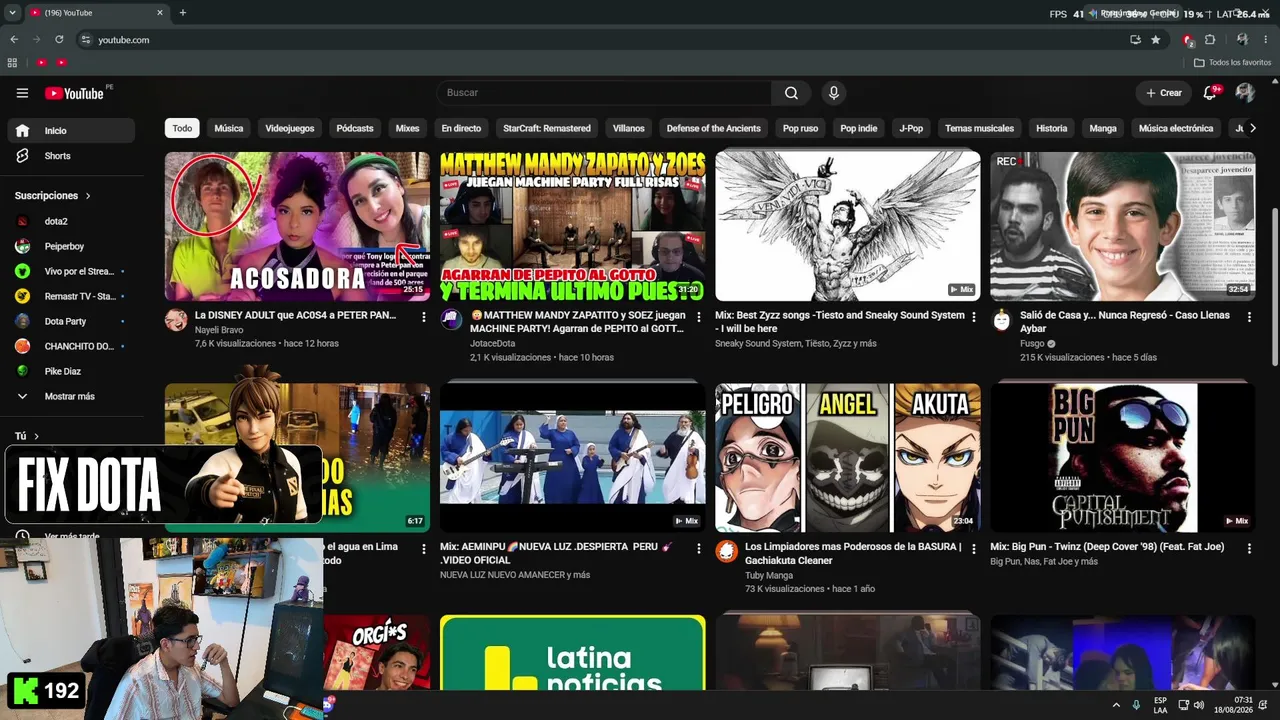
Task: Select the Videojuegos filter chip
Action: click(290, 128)
